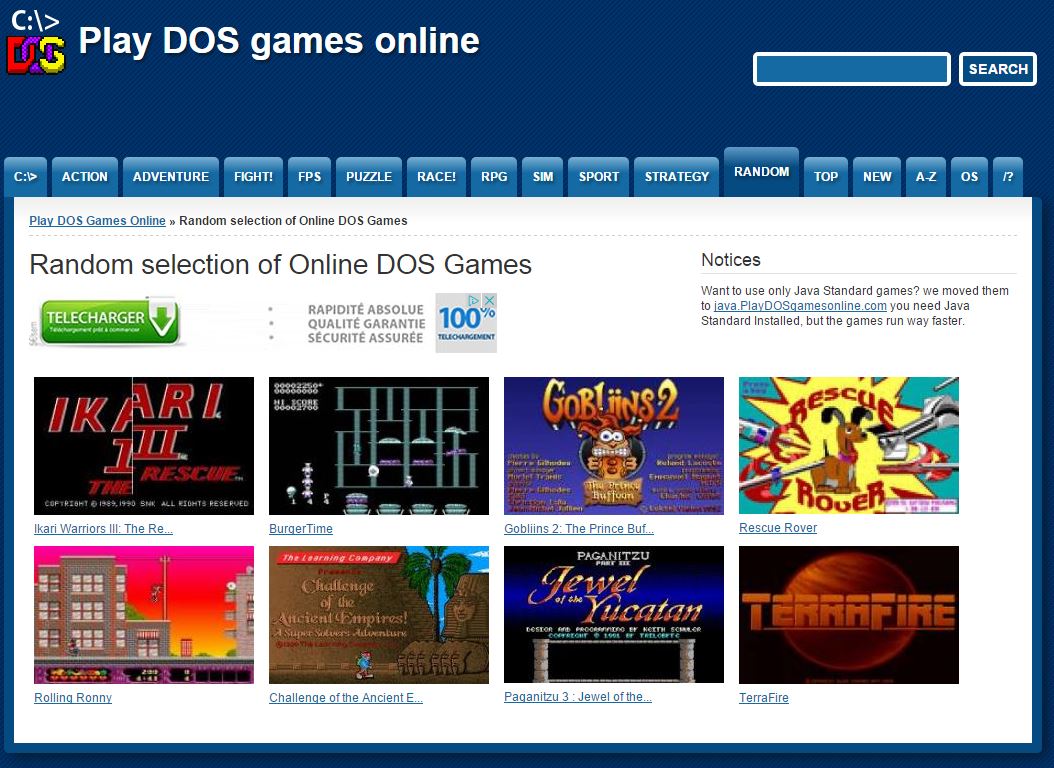The image size is (1054, 768).
Task: Open the Gobliins 2 game thumbnail
Action: coord(614,445)
